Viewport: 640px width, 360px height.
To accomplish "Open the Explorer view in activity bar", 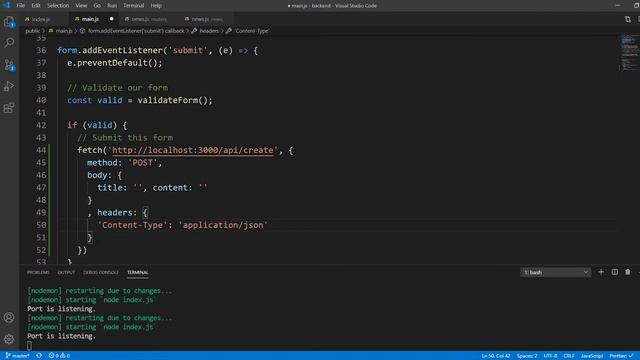I will [9, 21].
